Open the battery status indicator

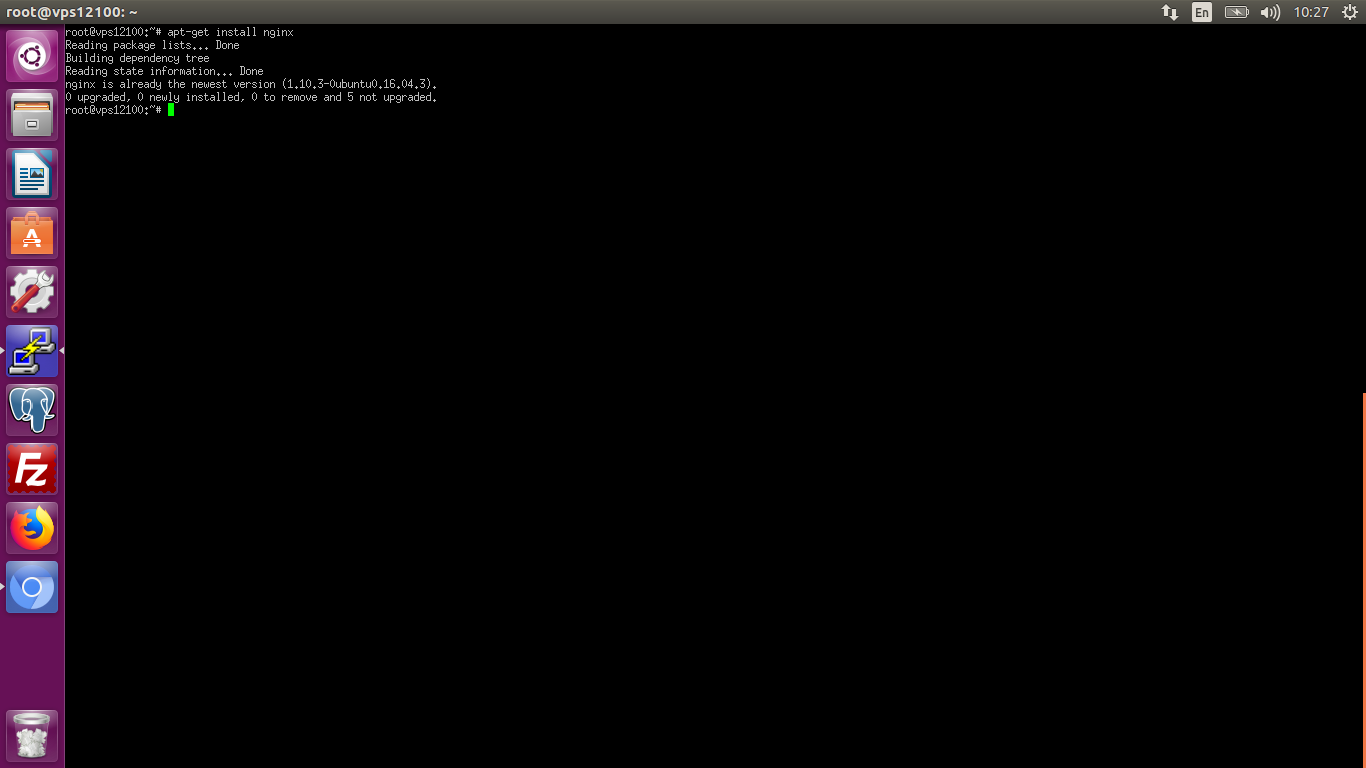pos(1237,12)
